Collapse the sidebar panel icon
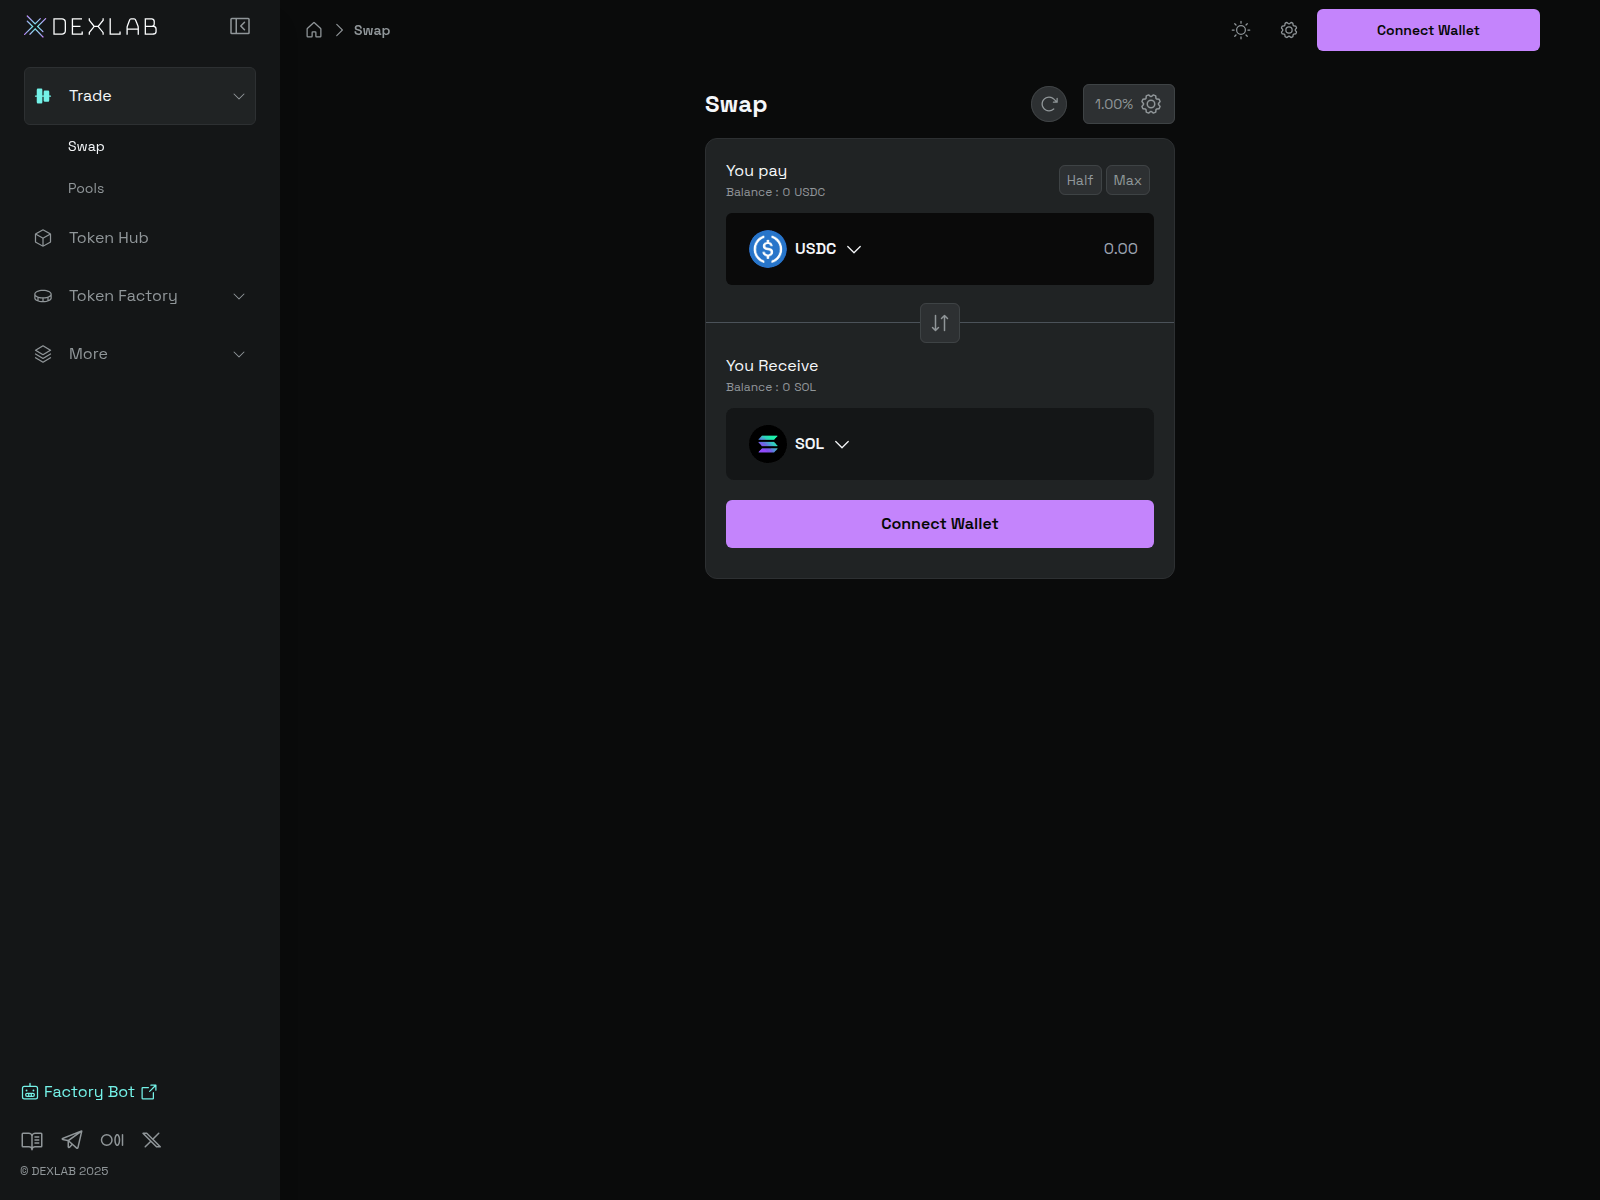 (x=240, y=26)
